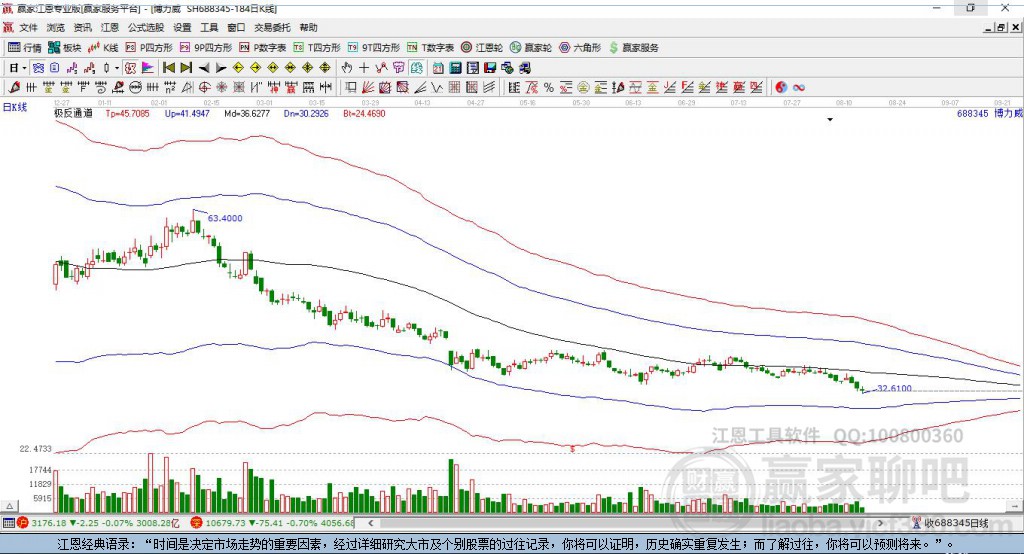Open the T数字表 tool
Screen dimensions: 1024x554
click(x=430, y=48)
